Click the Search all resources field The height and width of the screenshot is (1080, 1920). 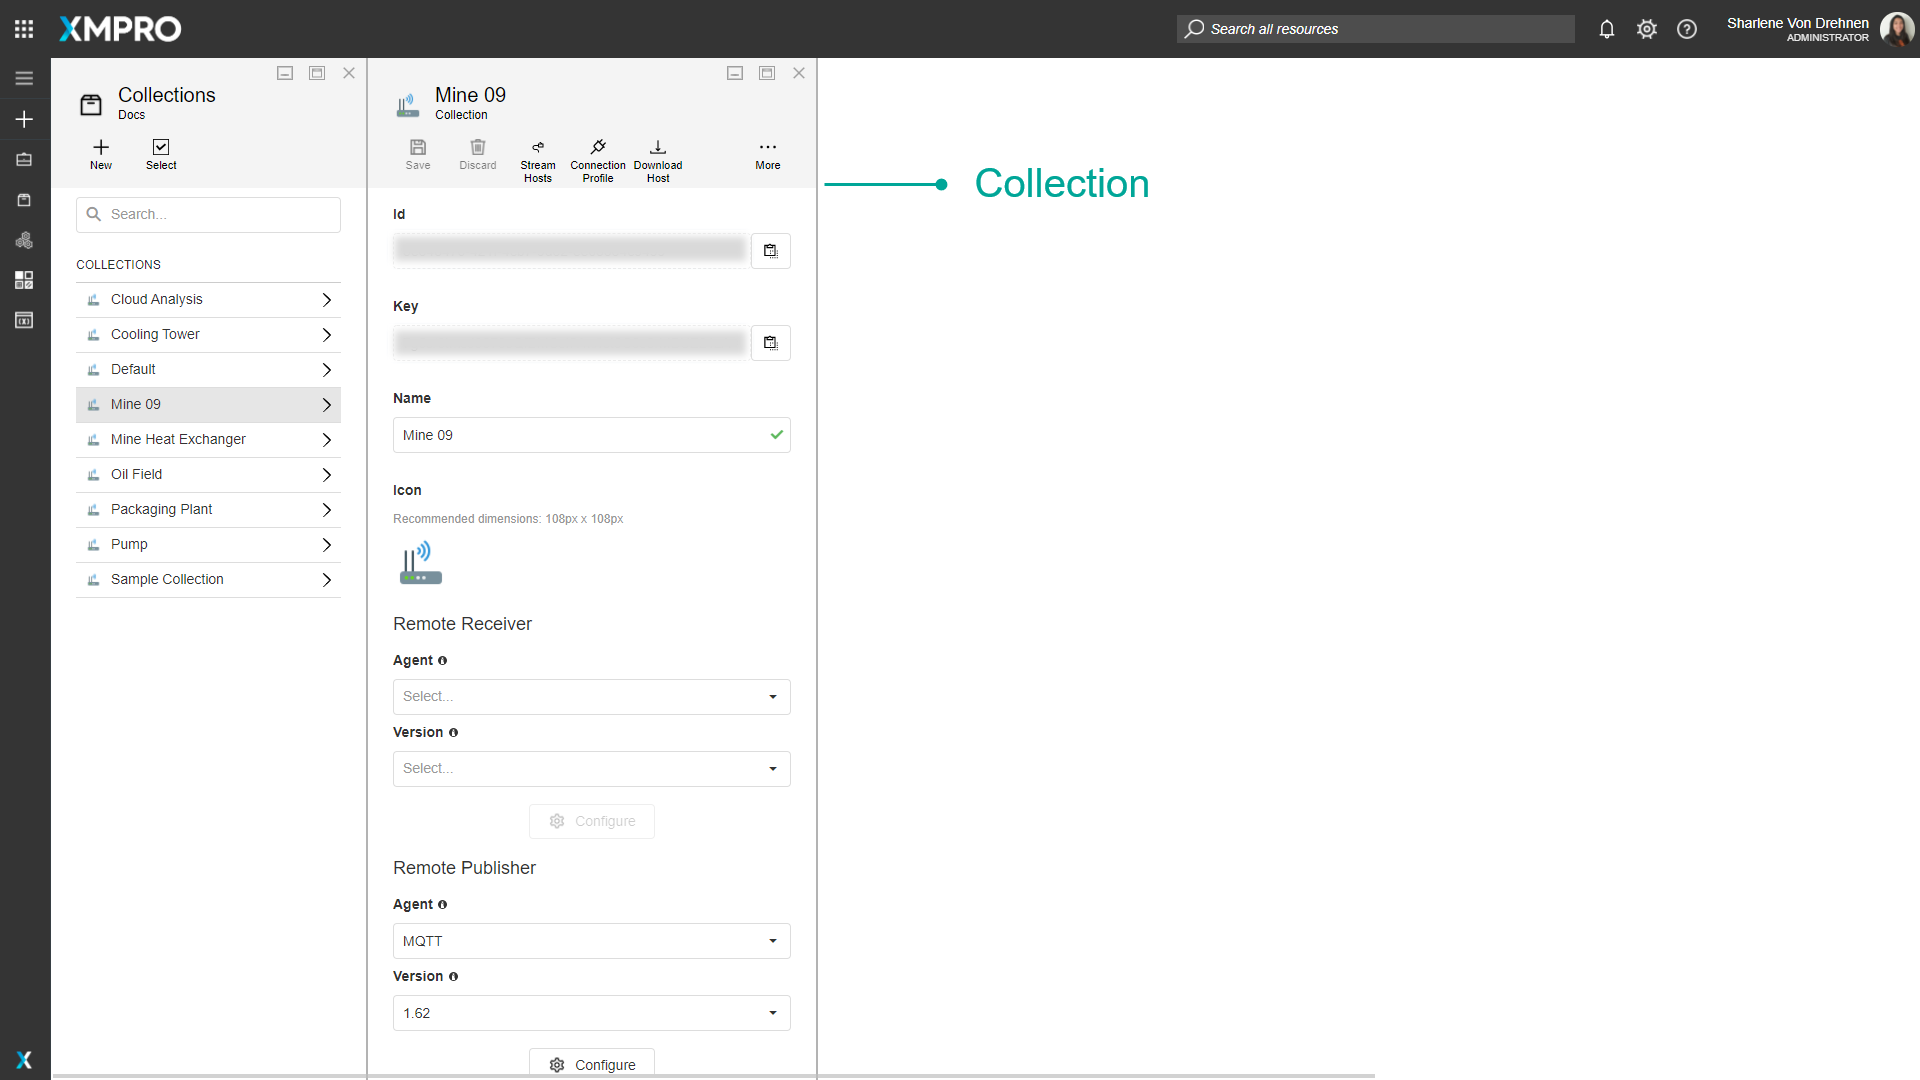click(x=1374, y=29)
